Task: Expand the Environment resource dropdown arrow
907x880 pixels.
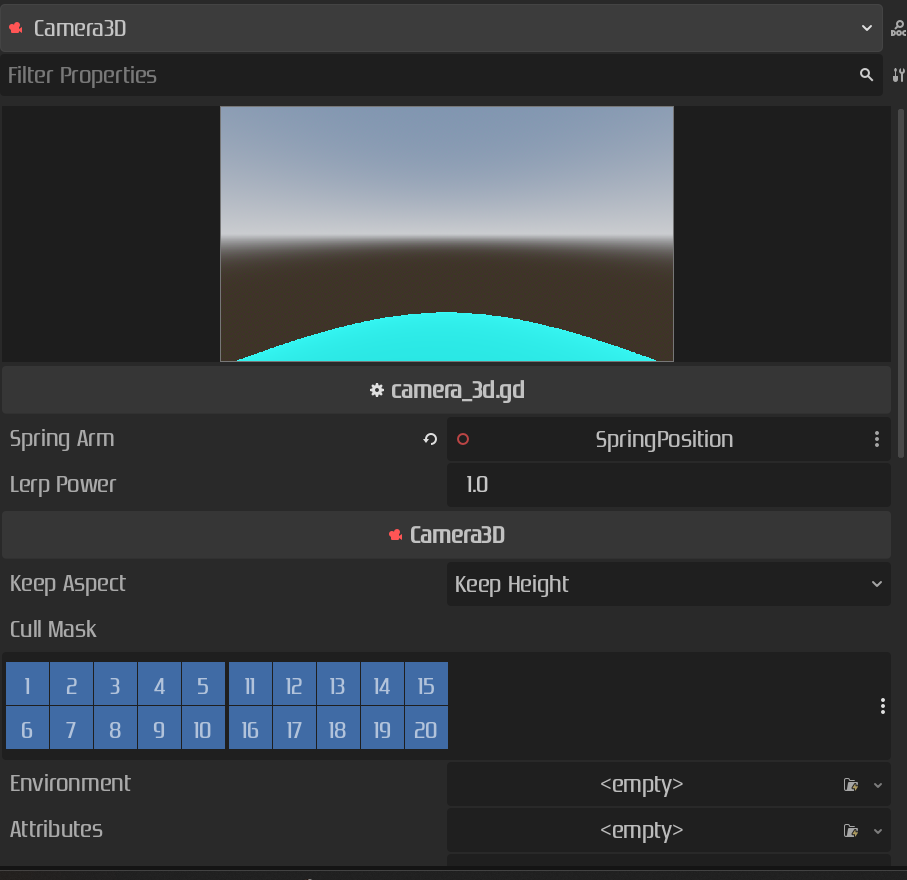Action: (x=878, y=784)
